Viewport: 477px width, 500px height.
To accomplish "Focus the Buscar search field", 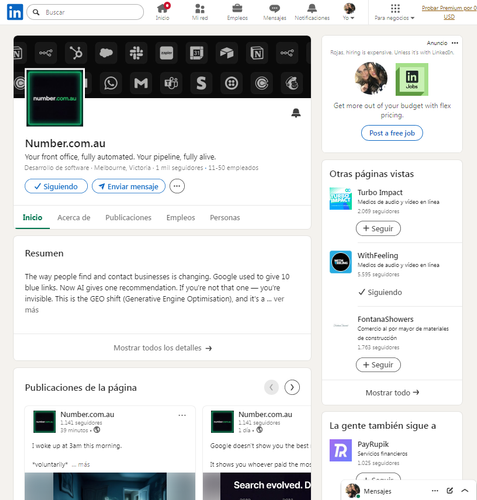I will 85,12.
